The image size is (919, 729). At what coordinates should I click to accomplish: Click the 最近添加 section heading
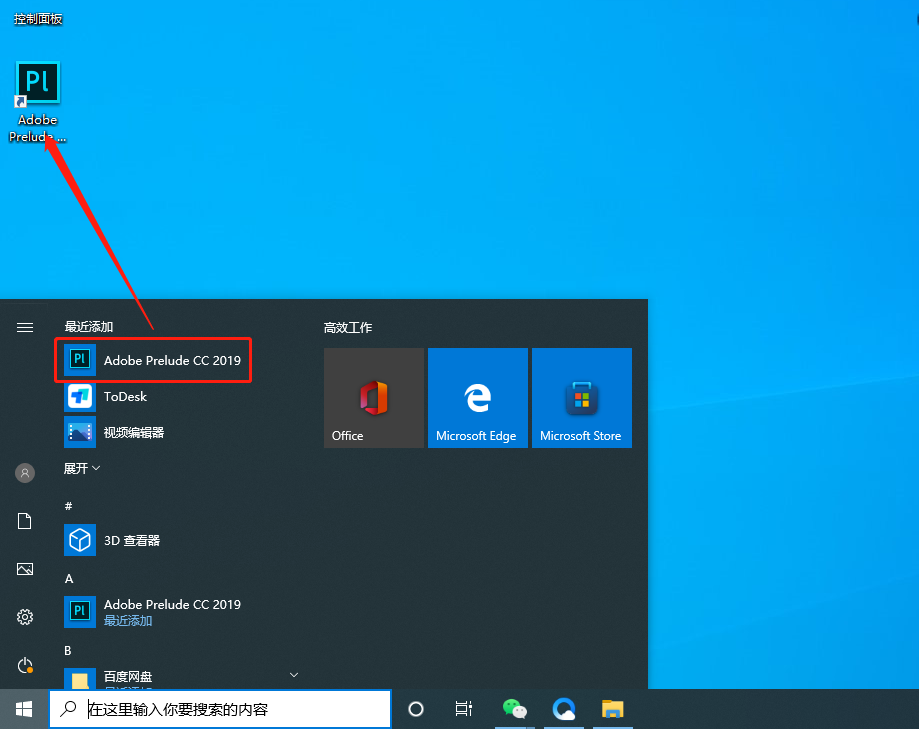(x=89, y=326)
